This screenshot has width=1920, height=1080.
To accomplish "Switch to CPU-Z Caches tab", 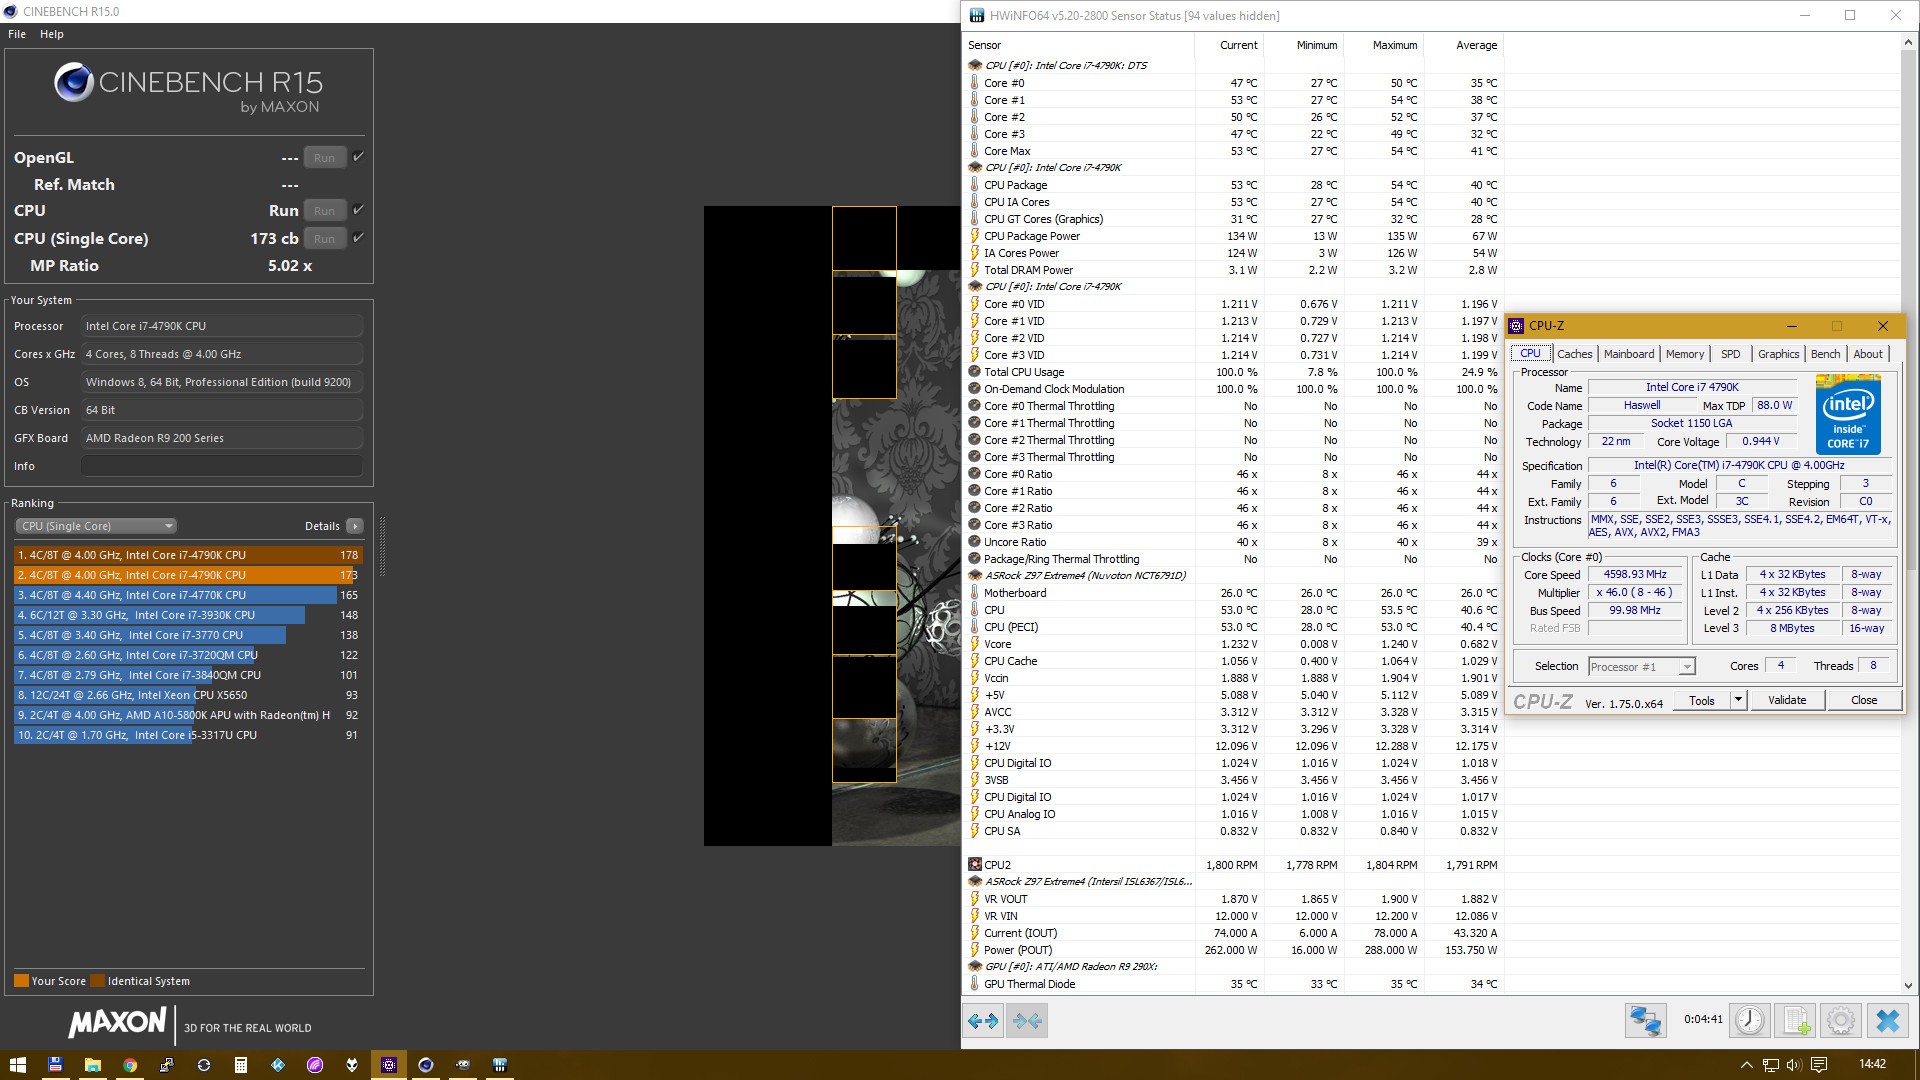I will (x=1574, y=354).
